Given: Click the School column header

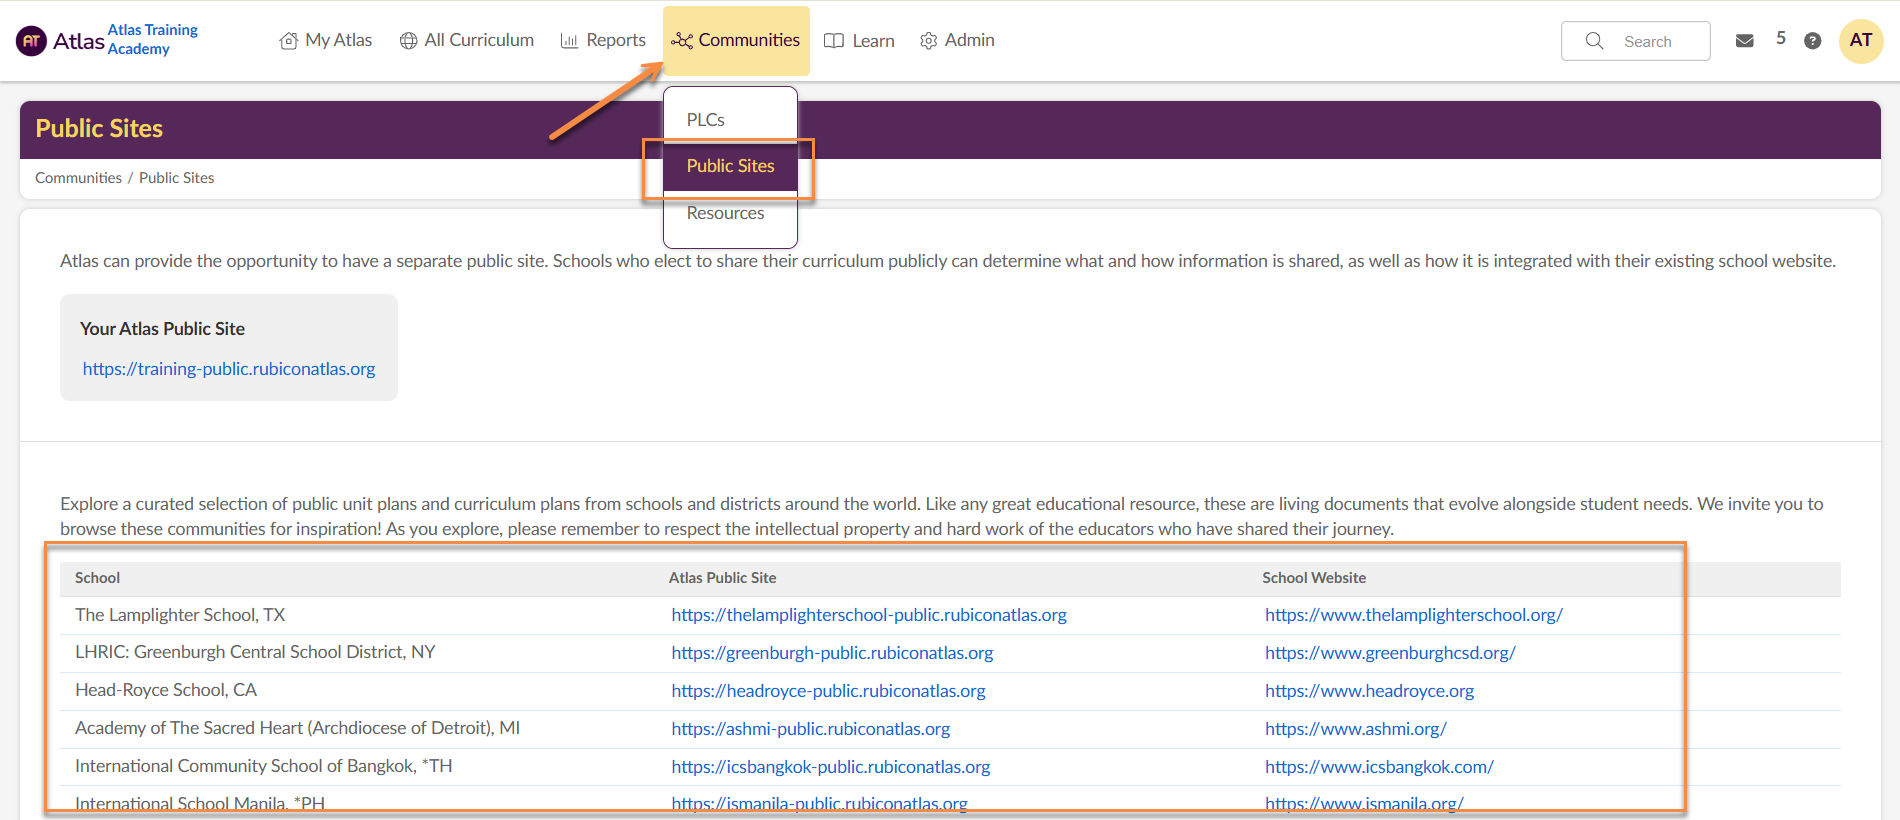Looking at the screenshot, I should click(97, 578).
